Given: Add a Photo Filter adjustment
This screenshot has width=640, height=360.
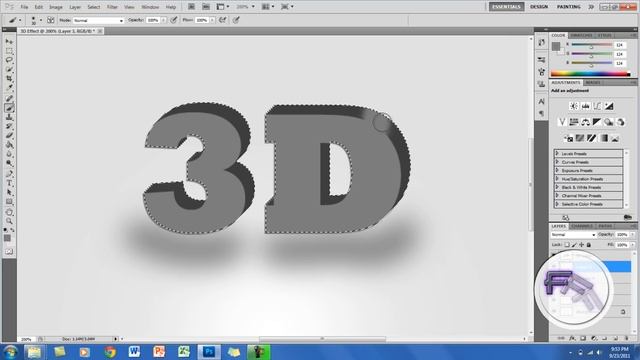Looking at the screenshot, I should (x=609, y=122).
